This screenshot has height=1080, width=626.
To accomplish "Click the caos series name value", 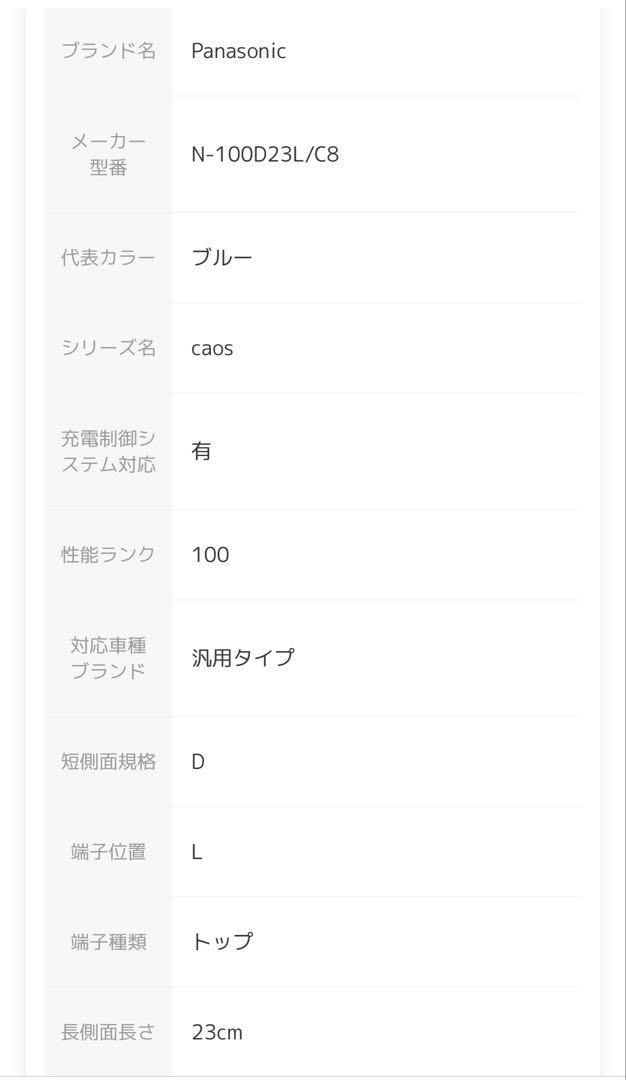I will 212,348.
